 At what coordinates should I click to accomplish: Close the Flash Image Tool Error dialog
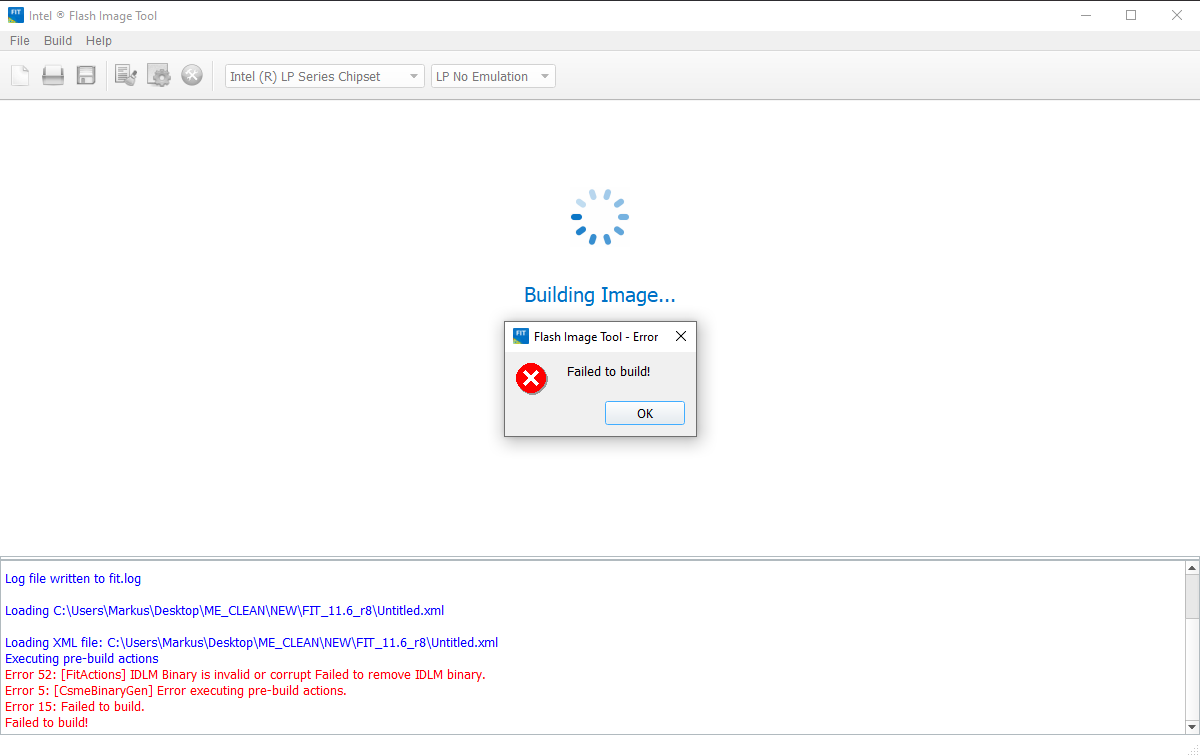point(681,337)
